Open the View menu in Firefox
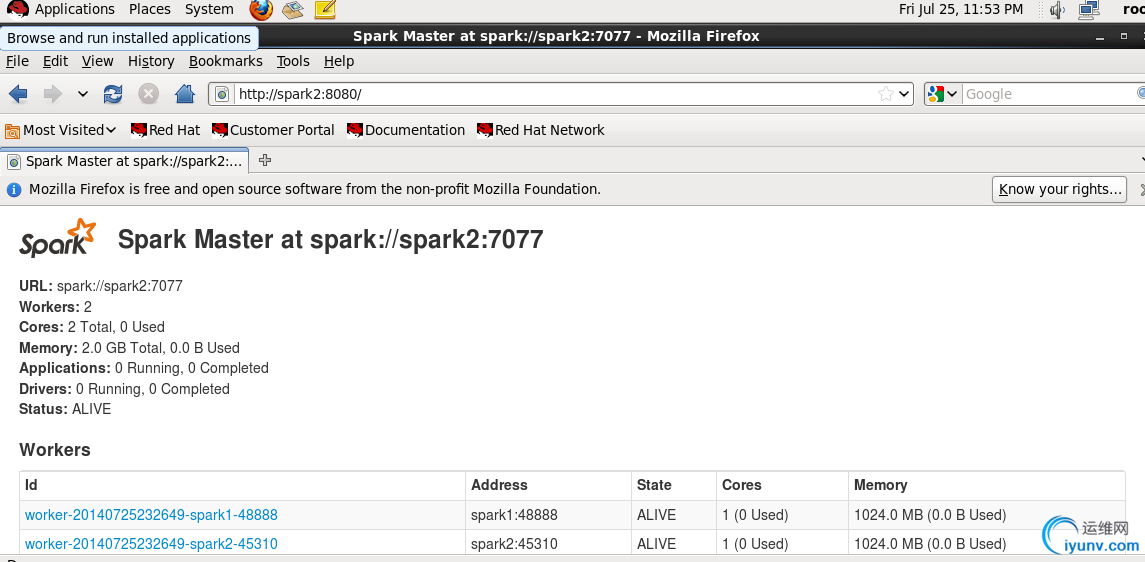This screenshot has height=562, width=1145. (98, 61)
